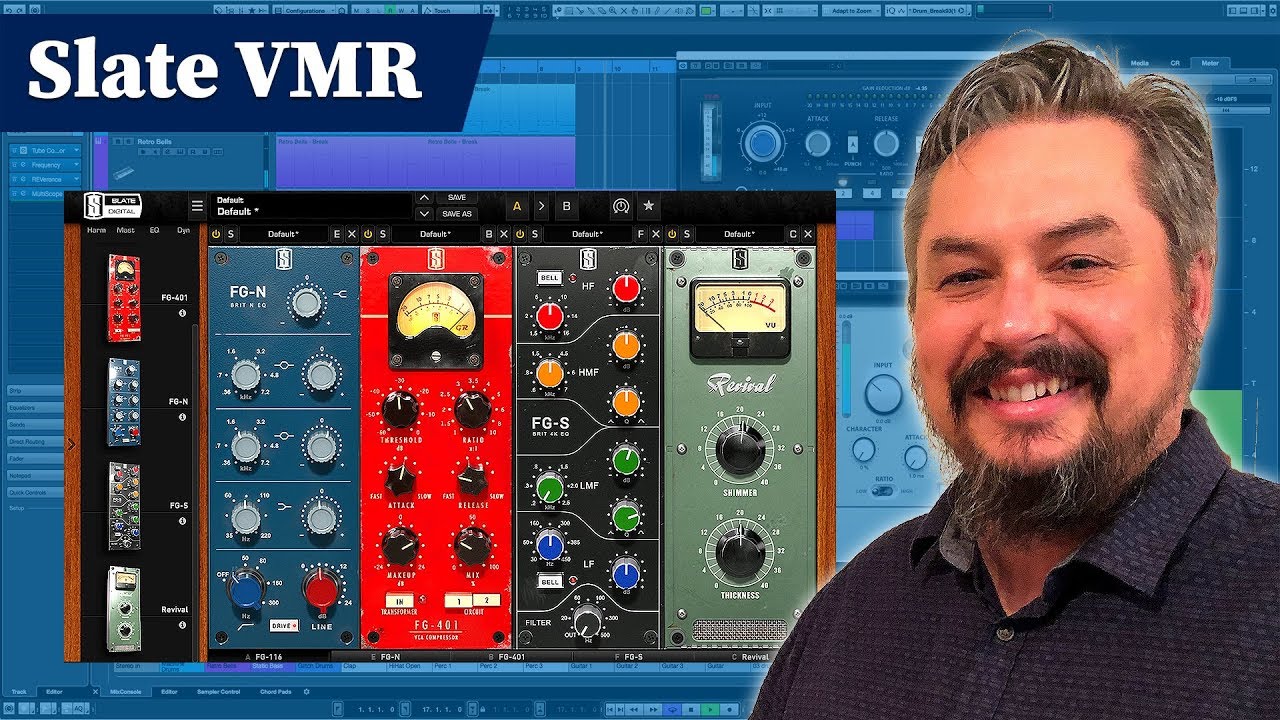
Task: Toggle power on the Revival module
Action: (x=672, y=234)
